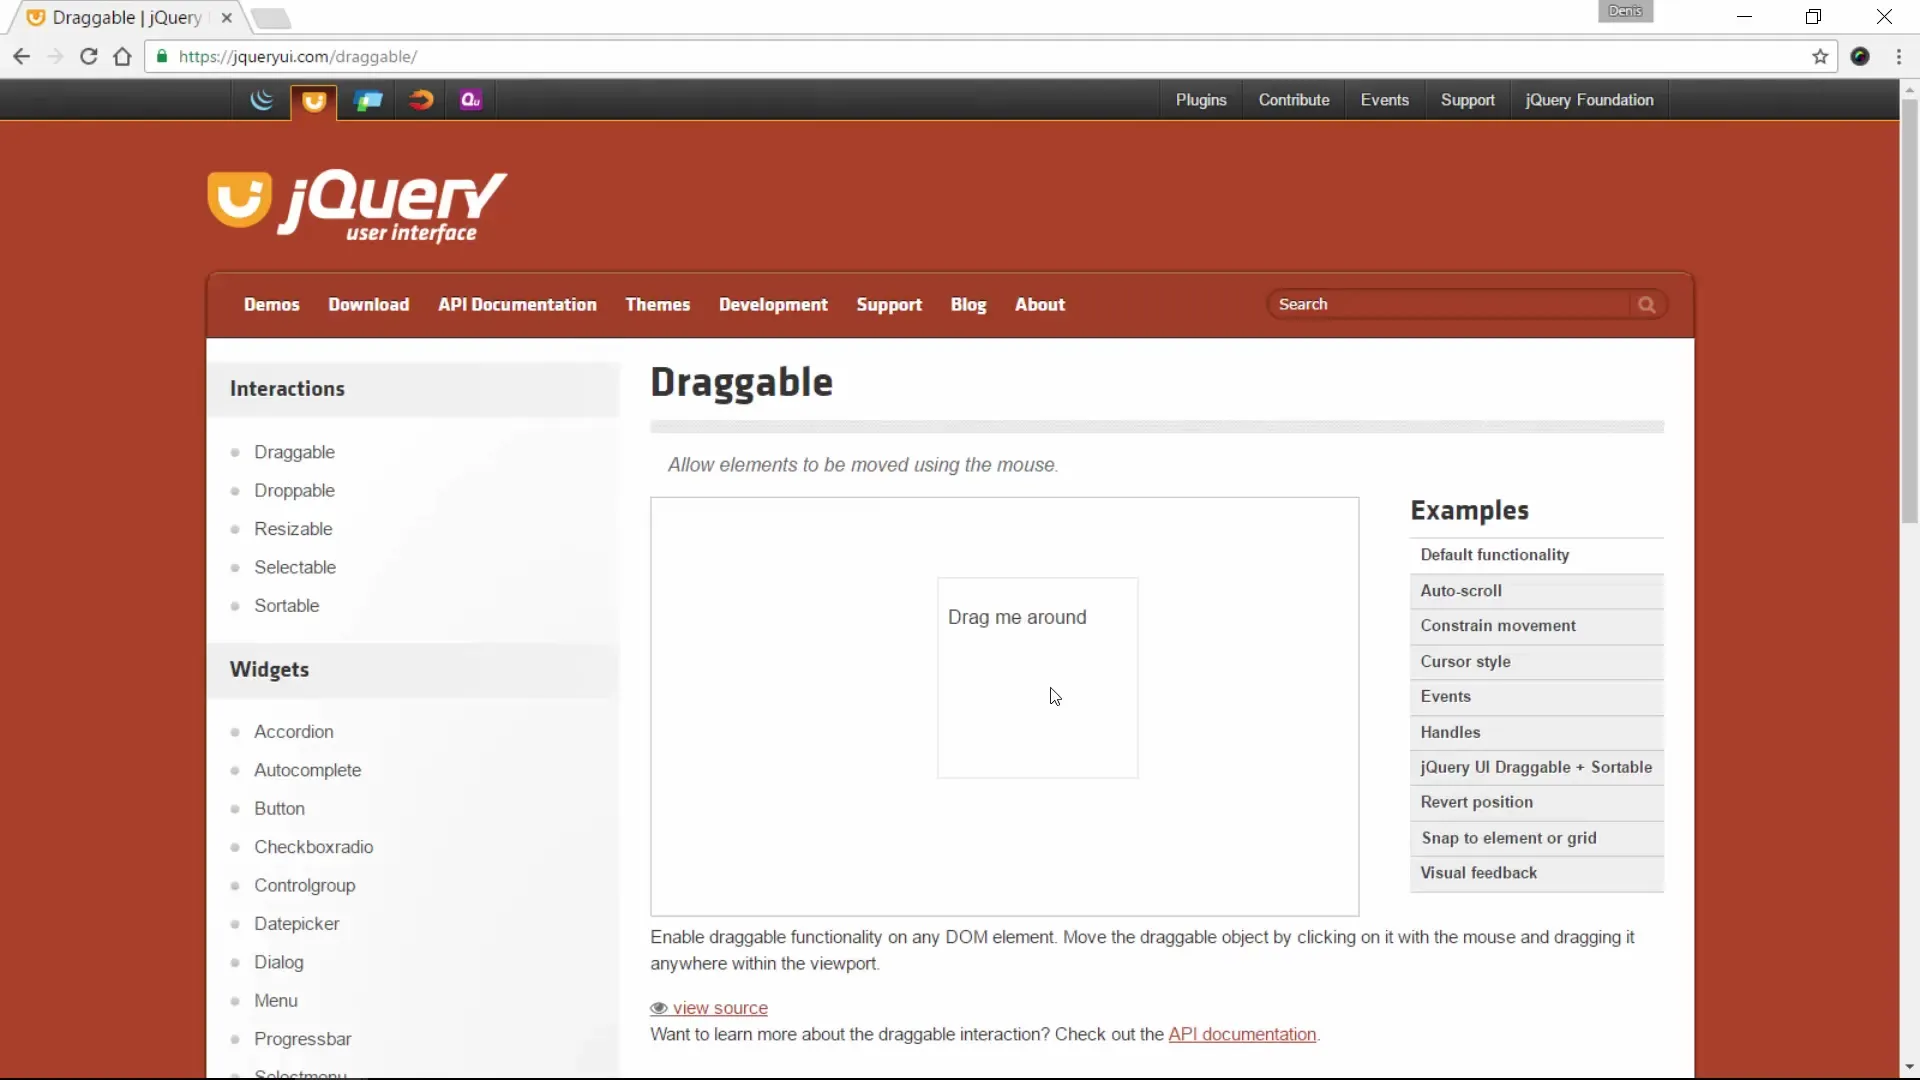Screen dimensions: 1920x1080
Task: Click the eye icon beside view source
Action: (x=659, y=1008)
